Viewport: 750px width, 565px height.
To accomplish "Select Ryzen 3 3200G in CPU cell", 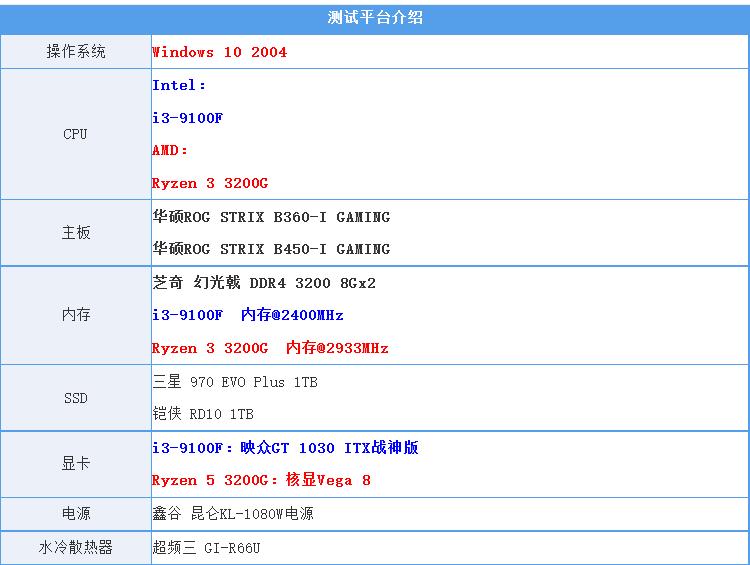I will (x=210, y=183).
